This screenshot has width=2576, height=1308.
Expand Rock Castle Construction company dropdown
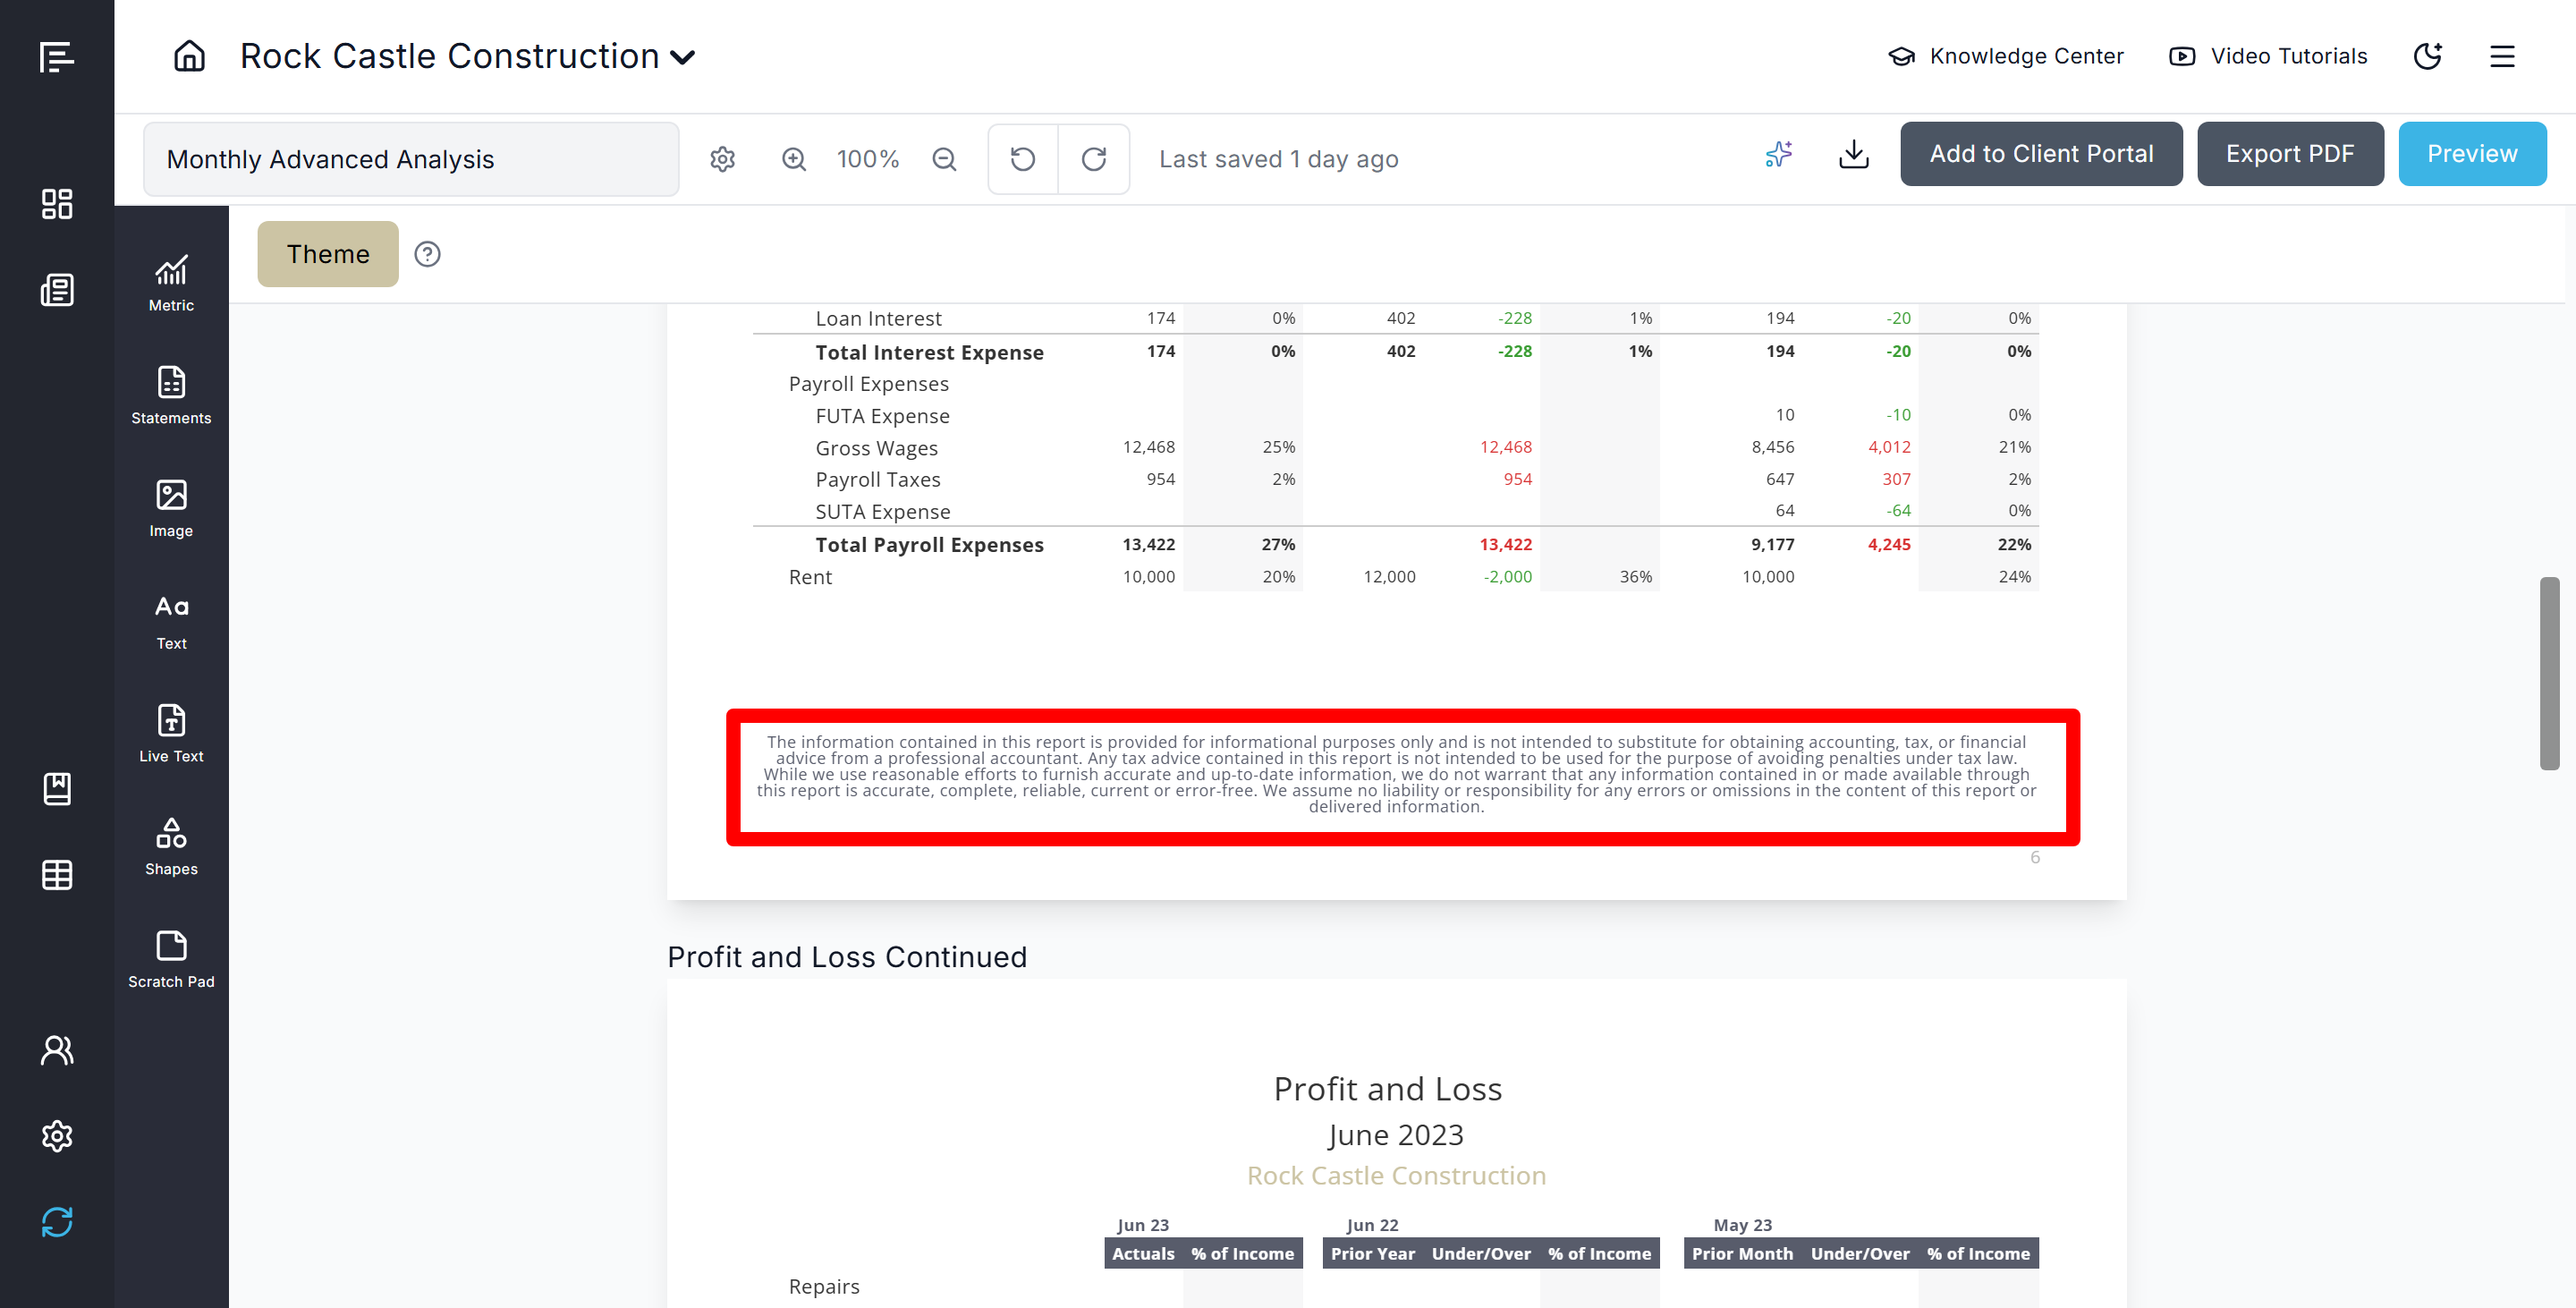coord(683,57)
